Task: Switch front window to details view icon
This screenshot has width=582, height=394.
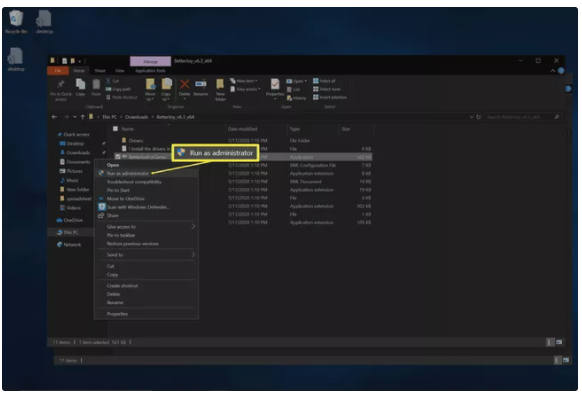Action: 549,342
